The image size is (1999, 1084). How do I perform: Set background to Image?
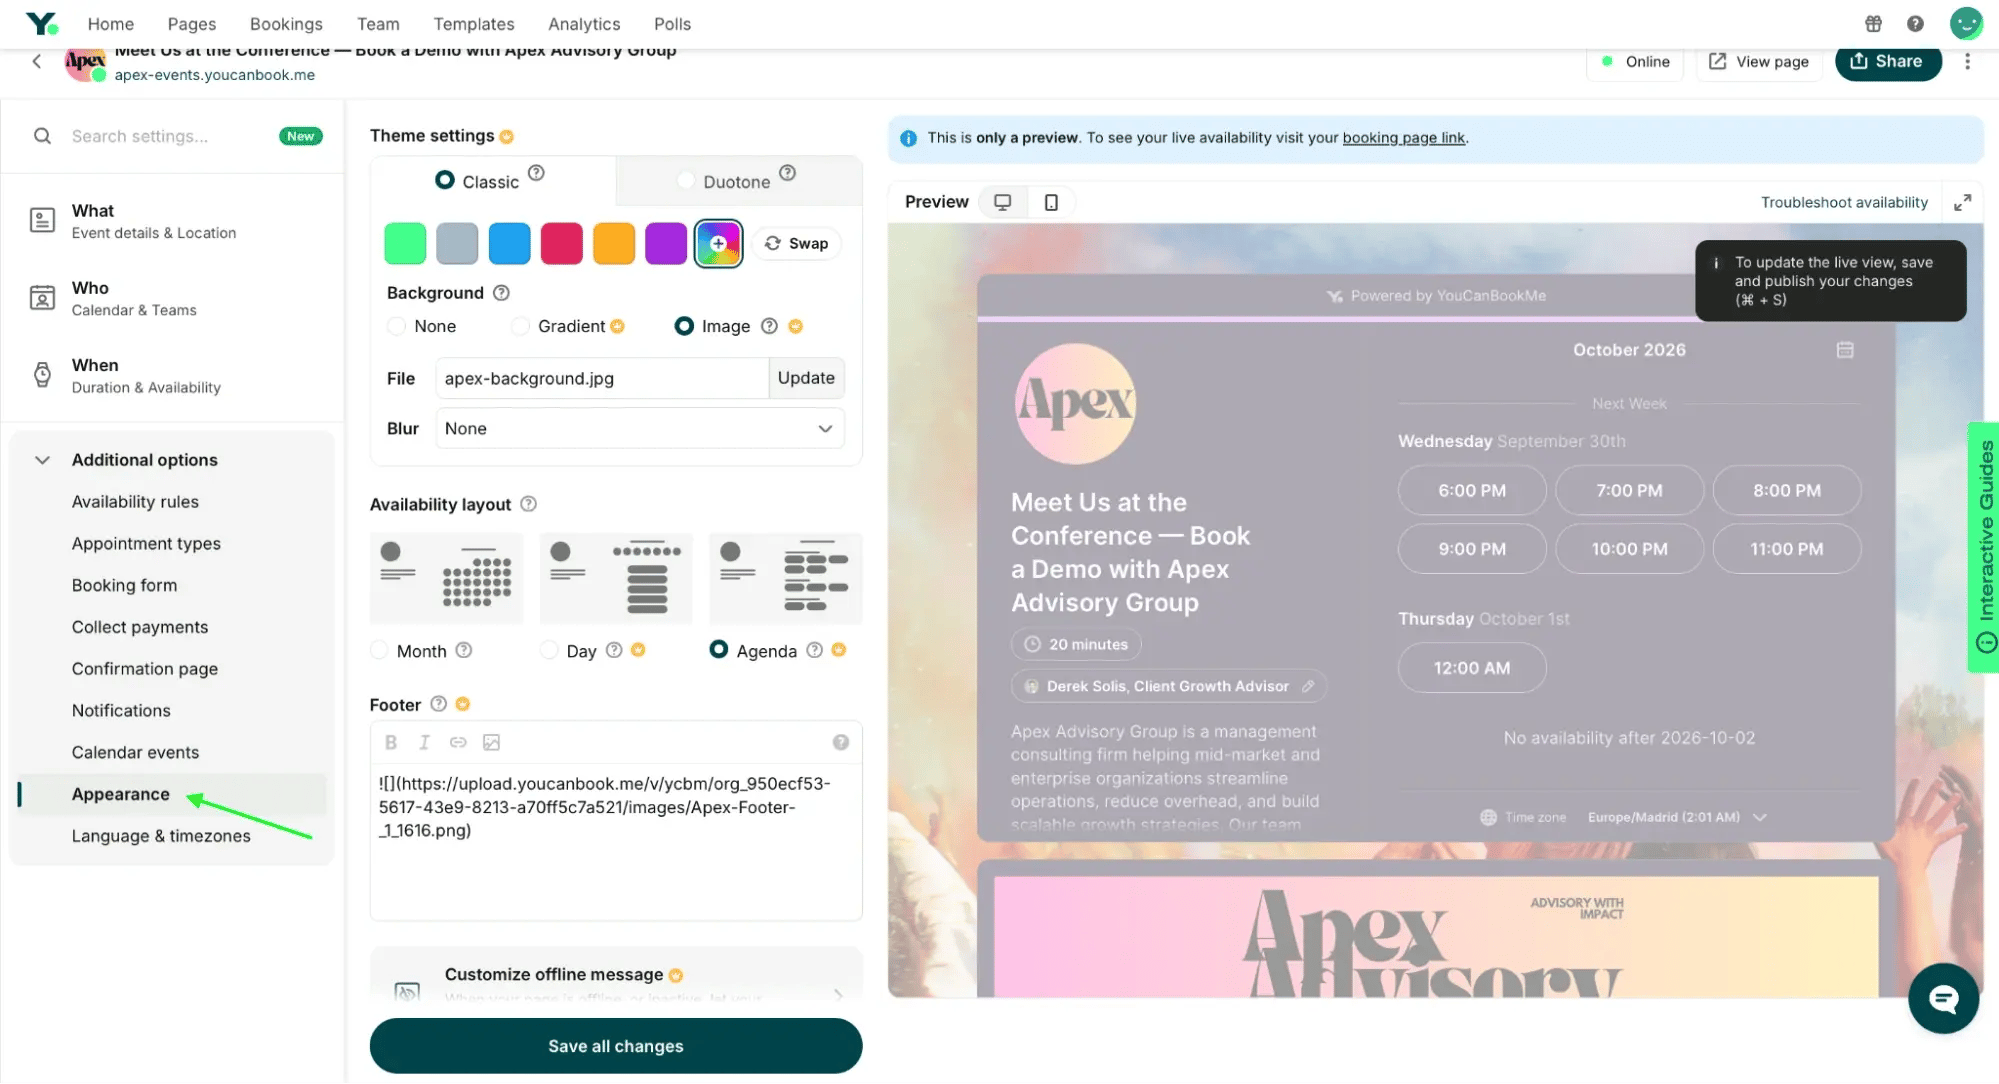(684, 326)
